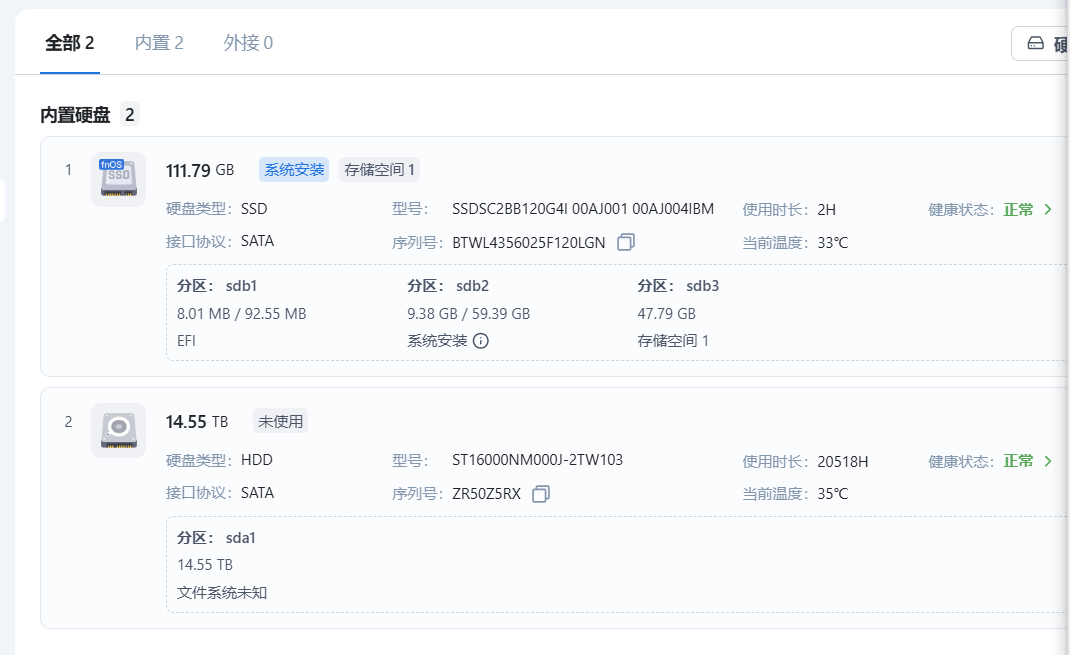Viewport: 1070px width, 655px height.
Task: Click the 未使用 tag on disk 2
Action: tap(280, 422)
